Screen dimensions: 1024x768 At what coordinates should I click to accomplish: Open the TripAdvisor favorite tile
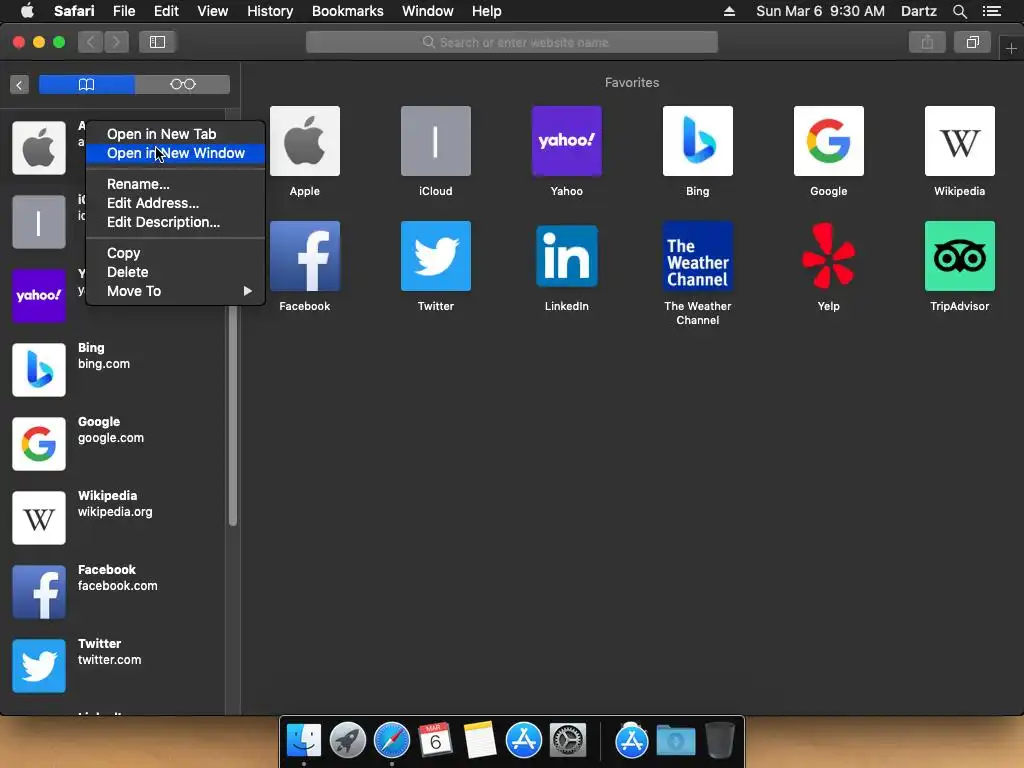pyautogui.click(x=959, y=256)
